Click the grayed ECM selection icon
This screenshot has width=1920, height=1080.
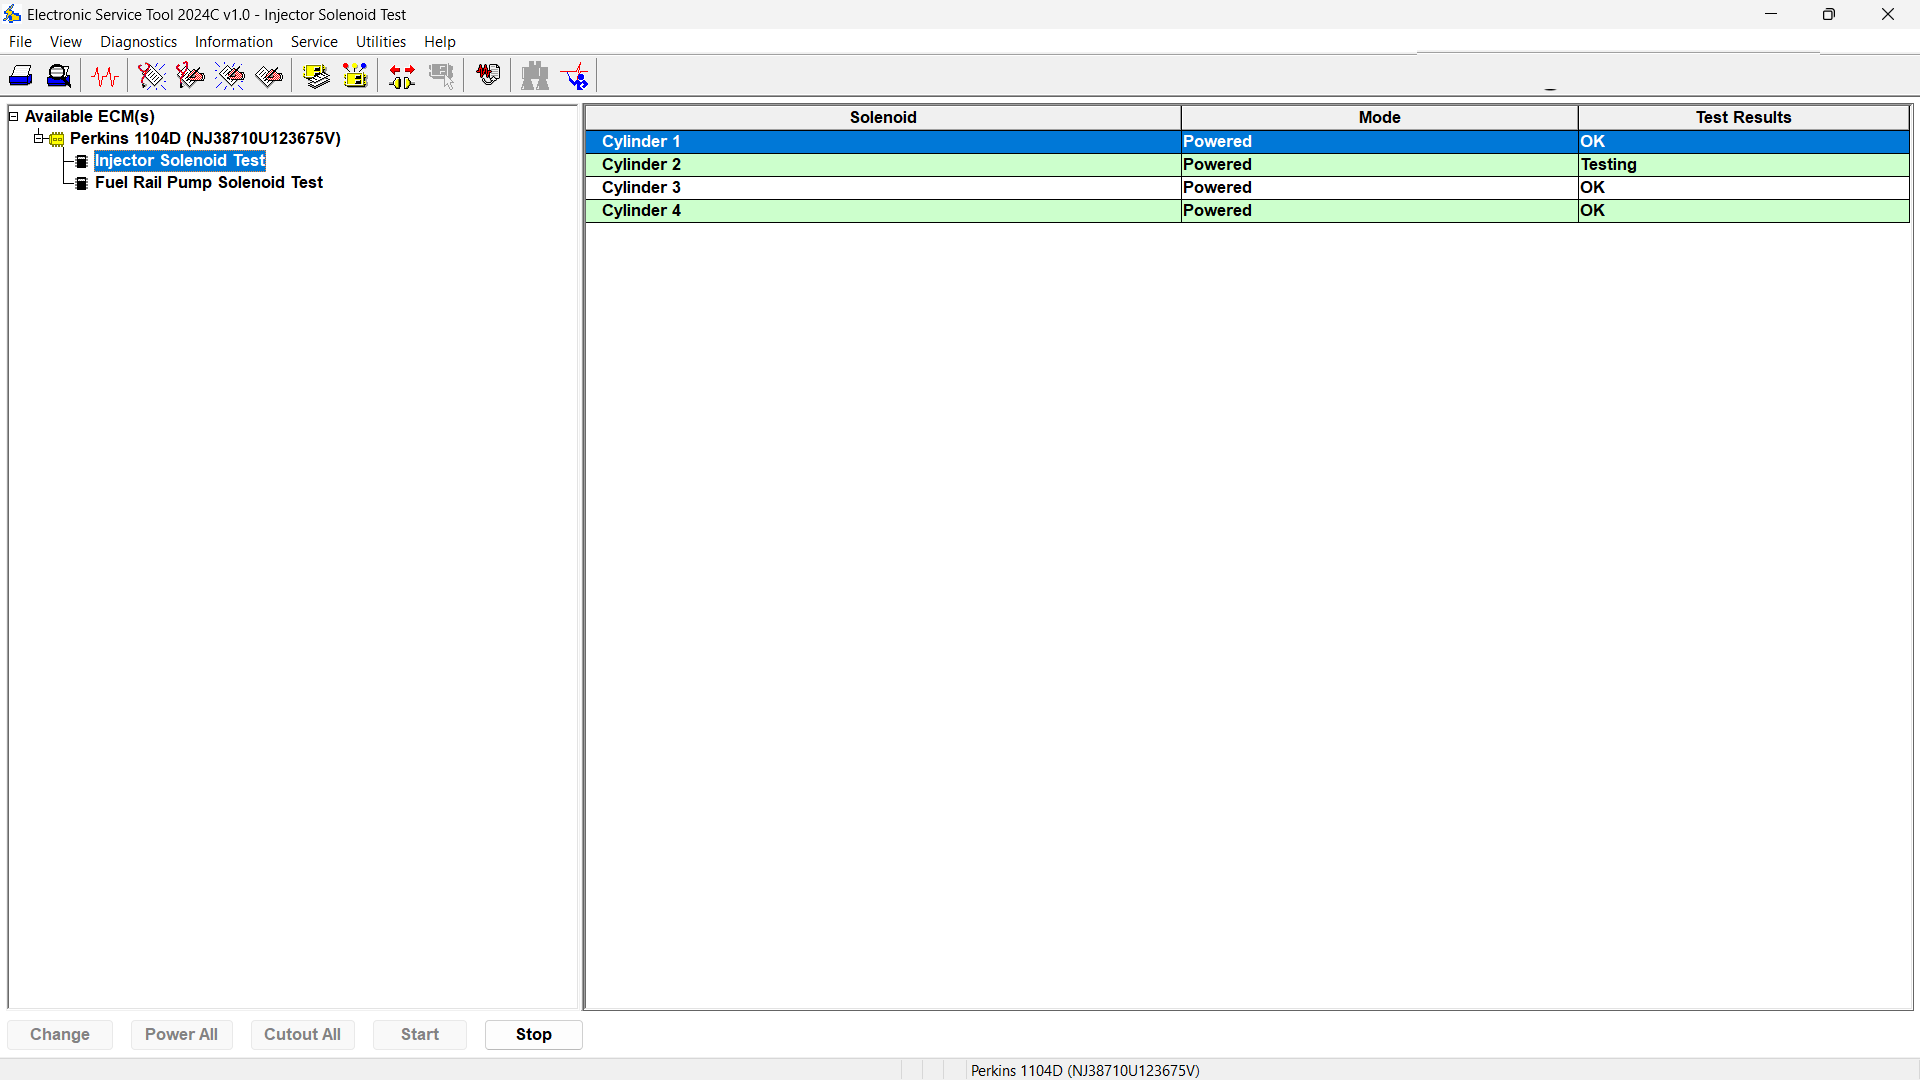(x=441, y=76)
